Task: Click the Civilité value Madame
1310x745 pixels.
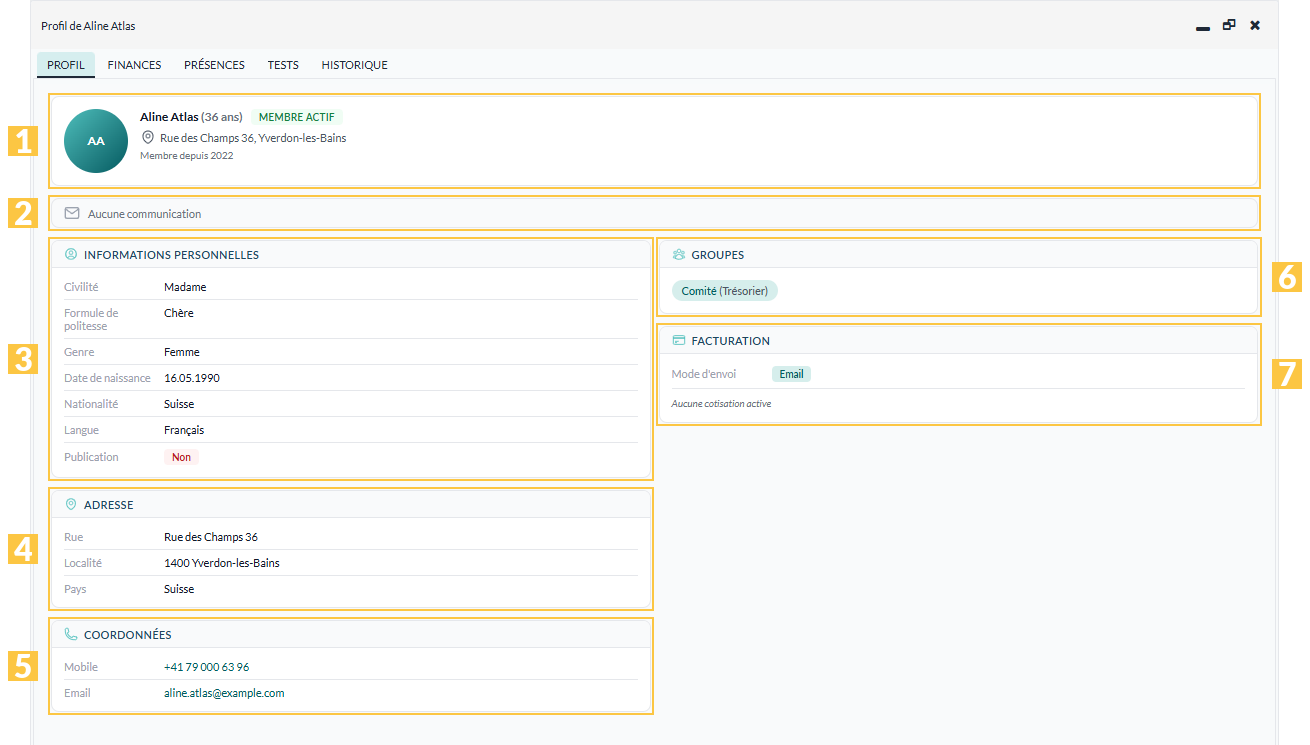Action: (x=185, y=287)
